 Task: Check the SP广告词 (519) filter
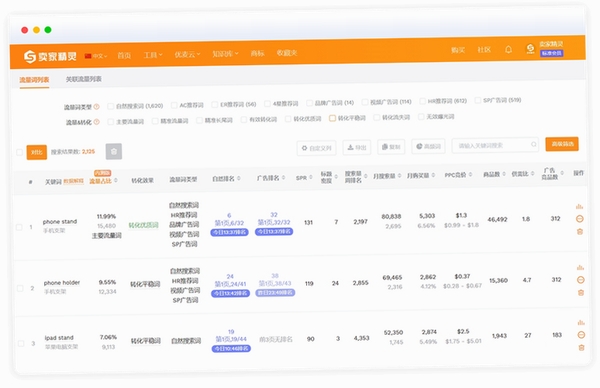coord(478,100)
